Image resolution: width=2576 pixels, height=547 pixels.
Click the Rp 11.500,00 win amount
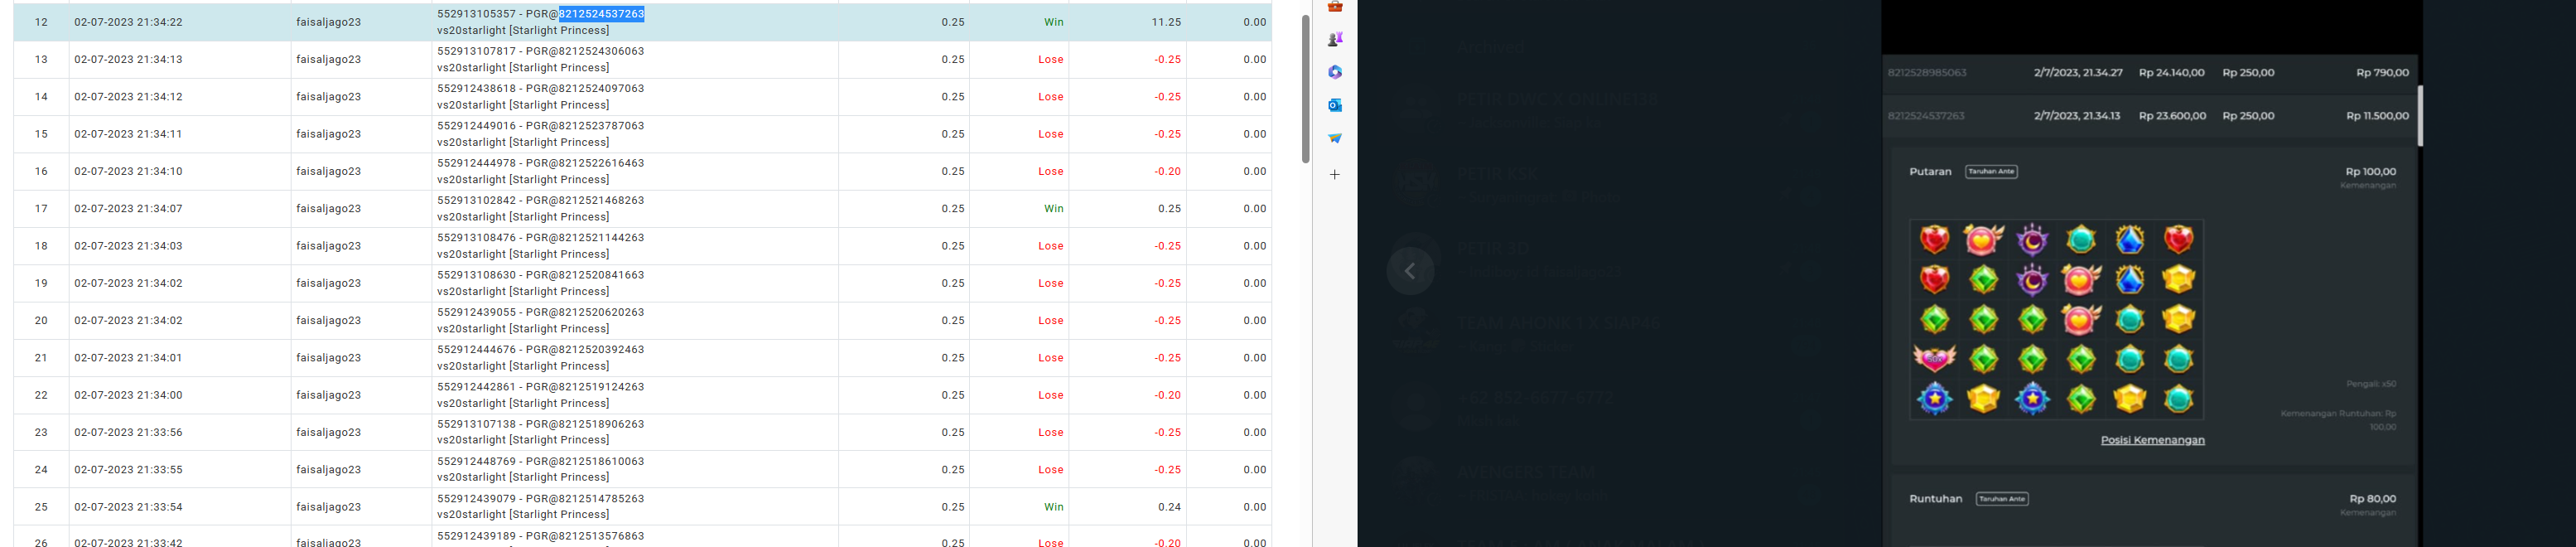coord(2377,116)
